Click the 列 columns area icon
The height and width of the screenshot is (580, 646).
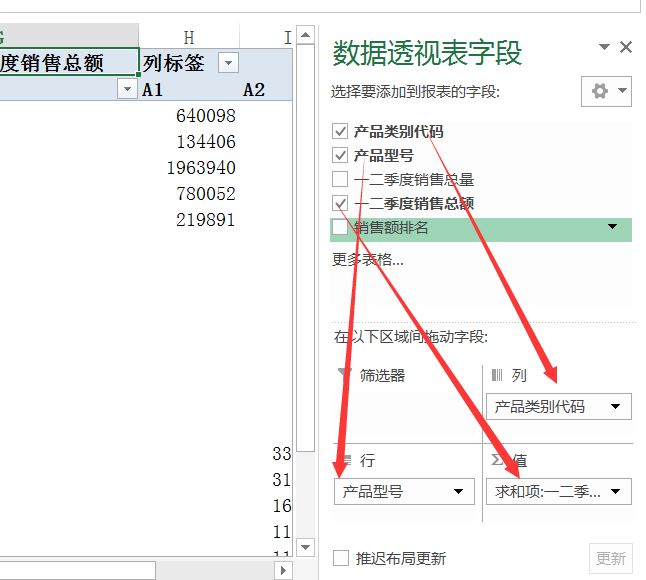497,375
